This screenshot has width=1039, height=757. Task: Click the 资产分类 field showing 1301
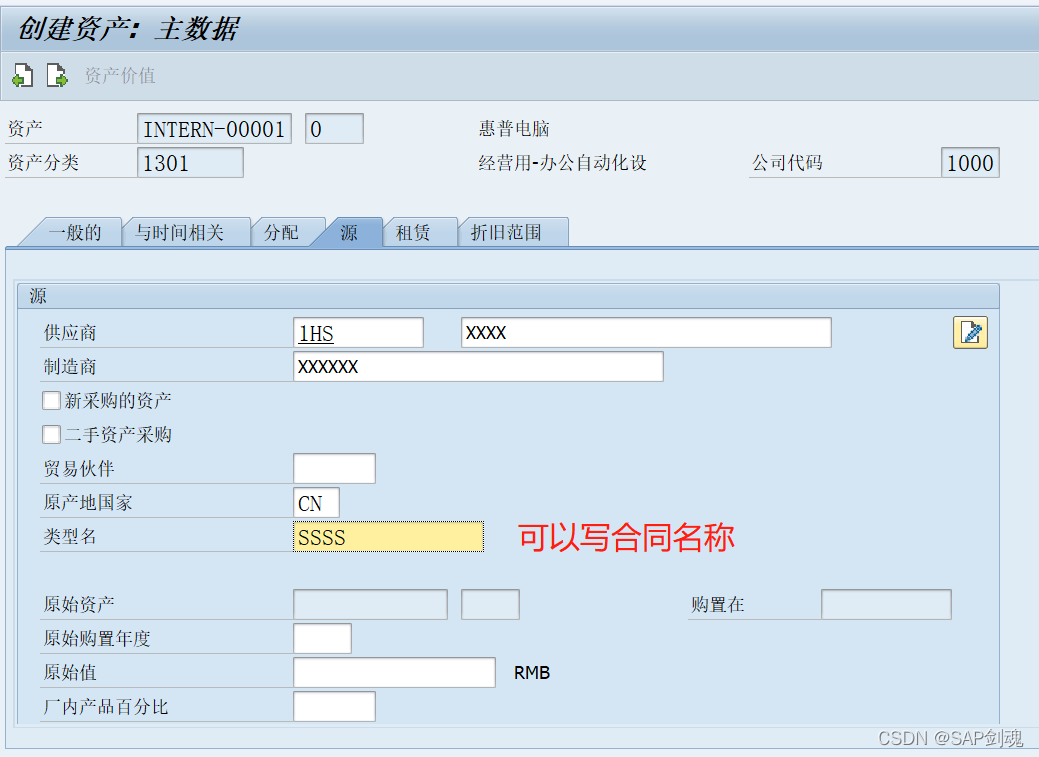point(190,162)
